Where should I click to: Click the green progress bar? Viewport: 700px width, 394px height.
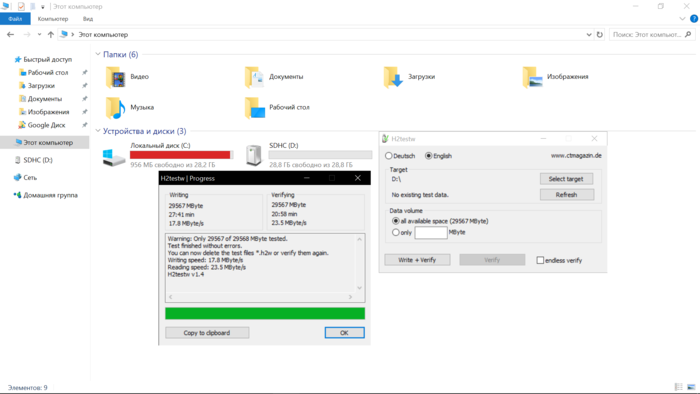265,313
